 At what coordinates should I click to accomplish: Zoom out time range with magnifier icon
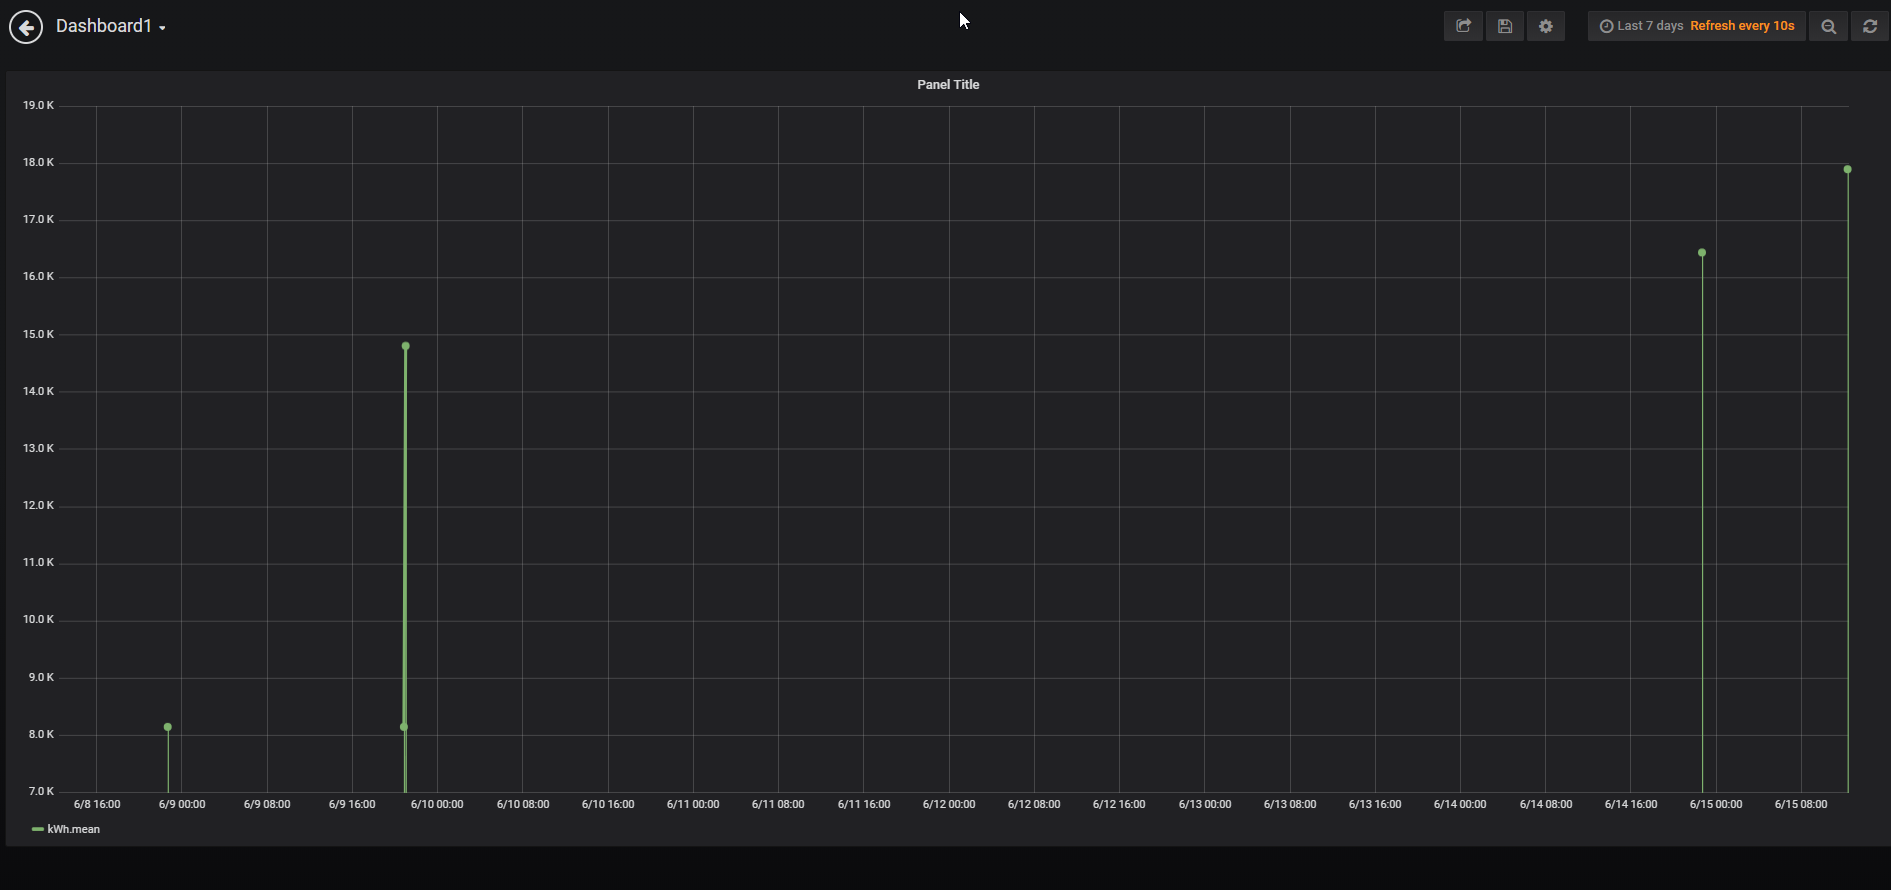(1828, 26)
